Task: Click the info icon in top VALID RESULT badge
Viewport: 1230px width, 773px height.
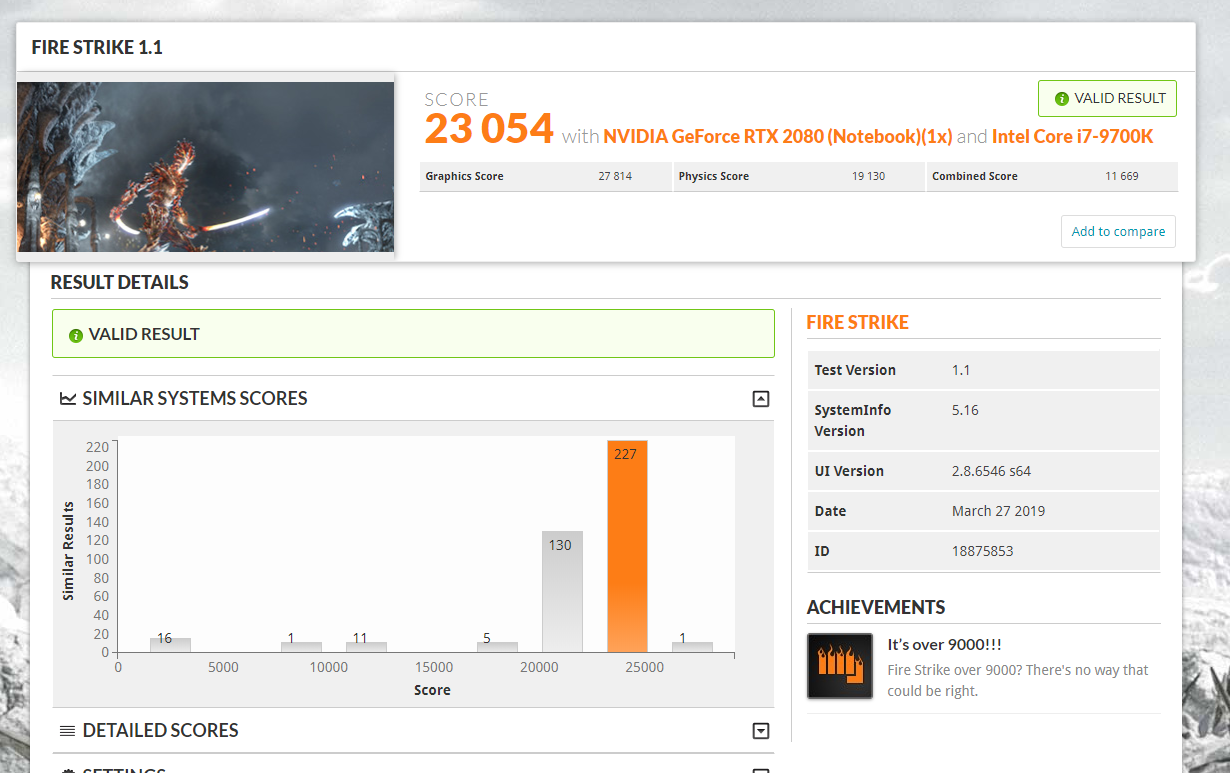Action: click(x=1061, y=99)
